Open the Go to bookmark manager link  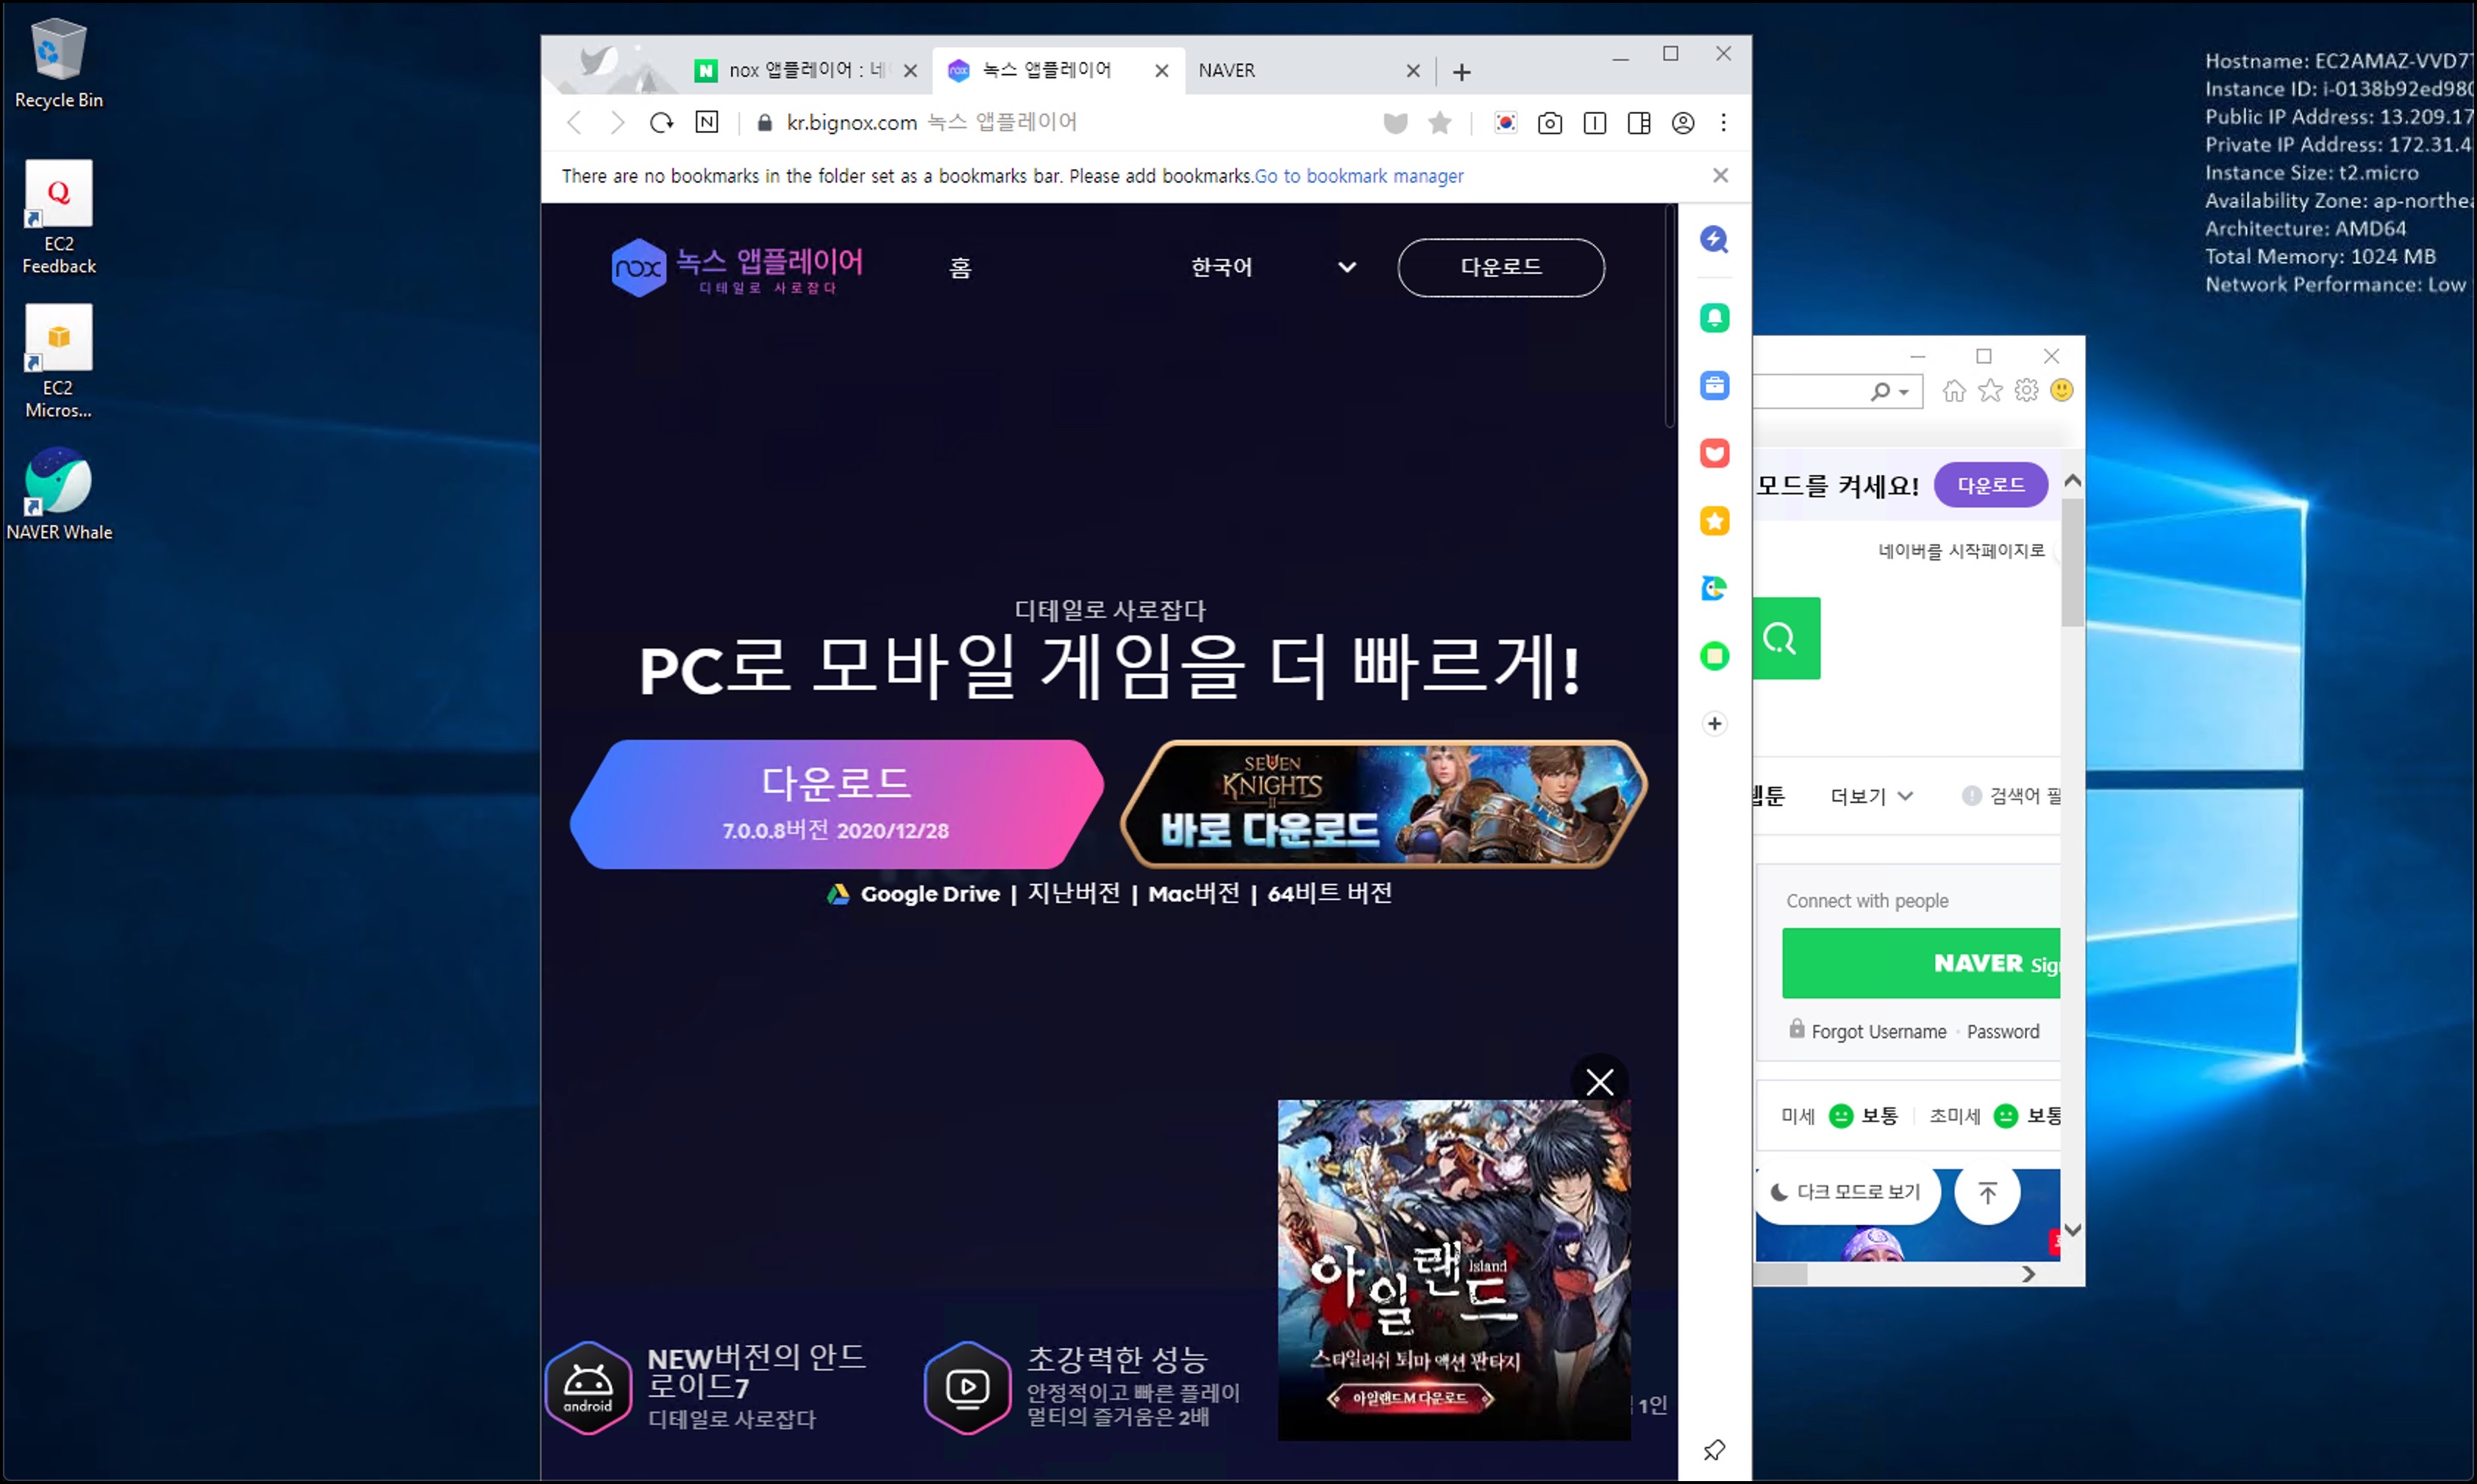[1358, 176]
